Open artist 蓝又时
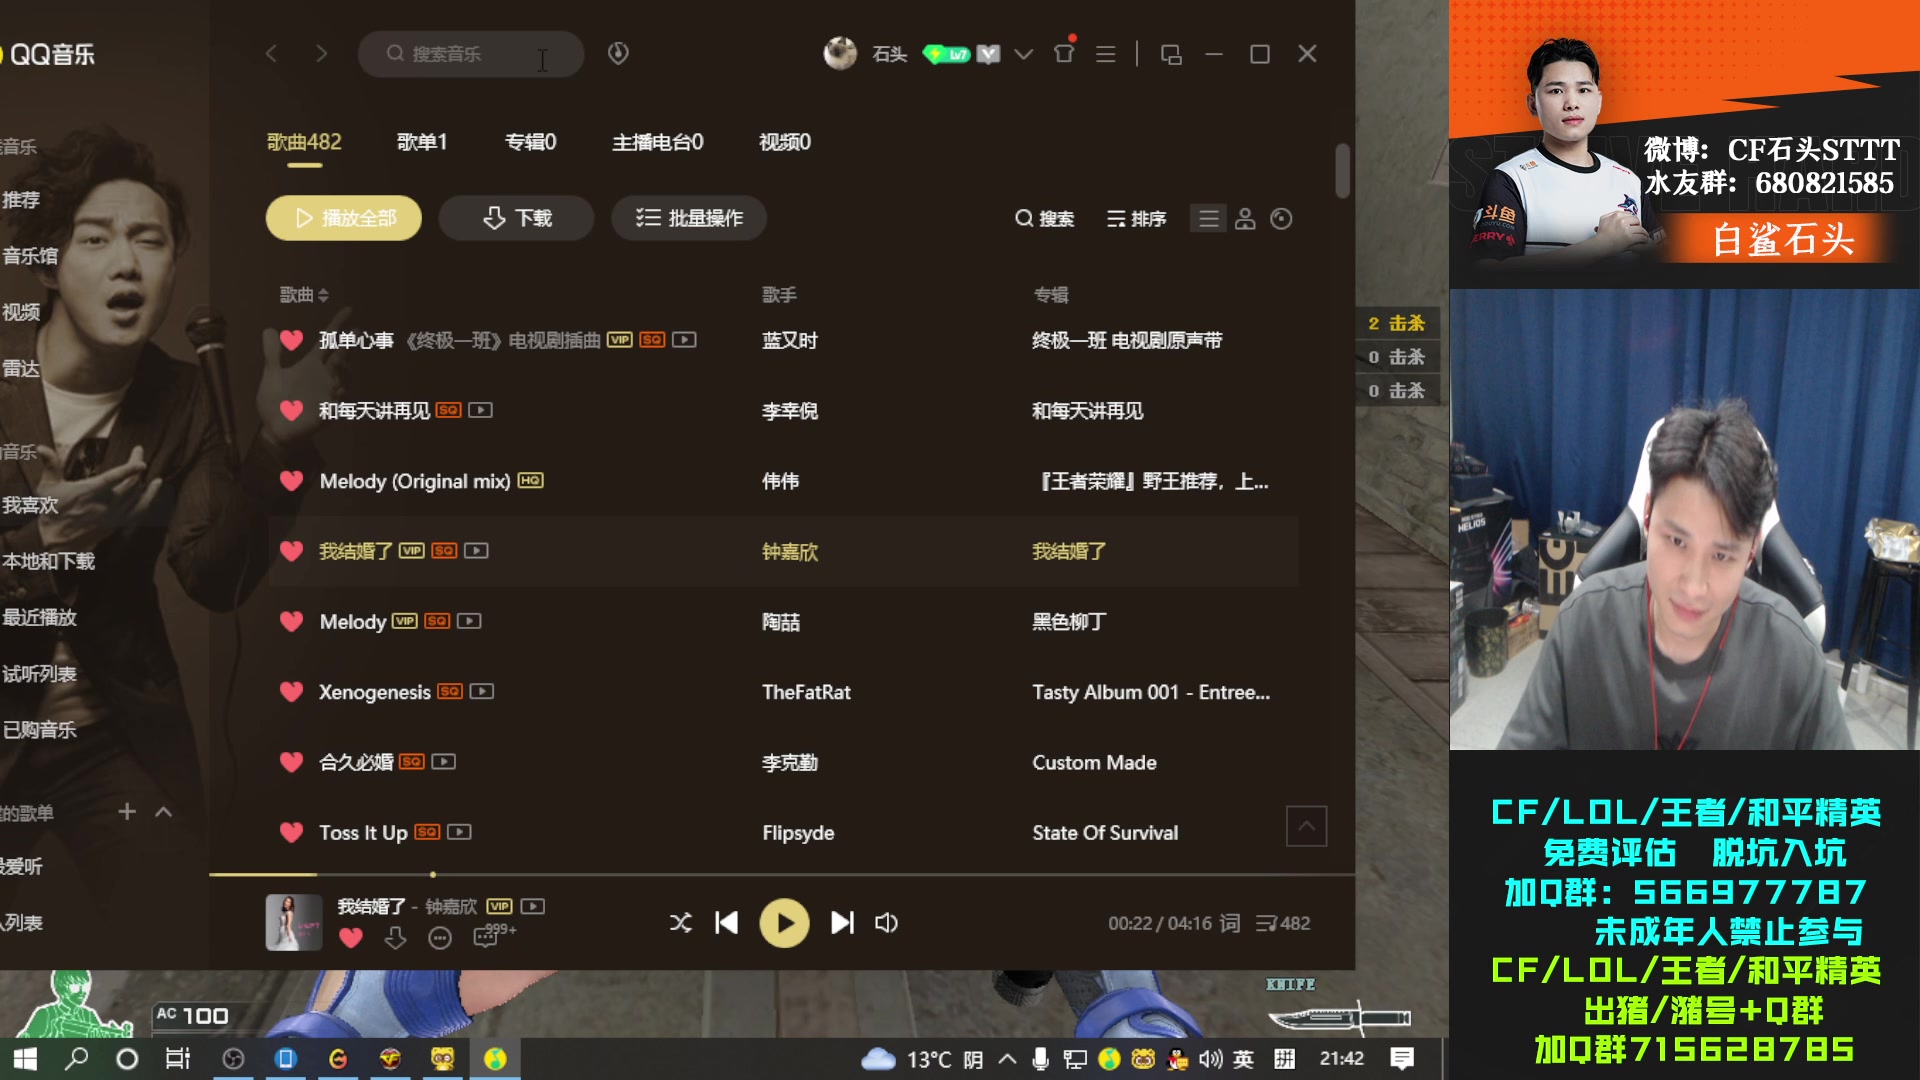The height and width of the screenshot is (1080, 1920). [x=790, y=341]
